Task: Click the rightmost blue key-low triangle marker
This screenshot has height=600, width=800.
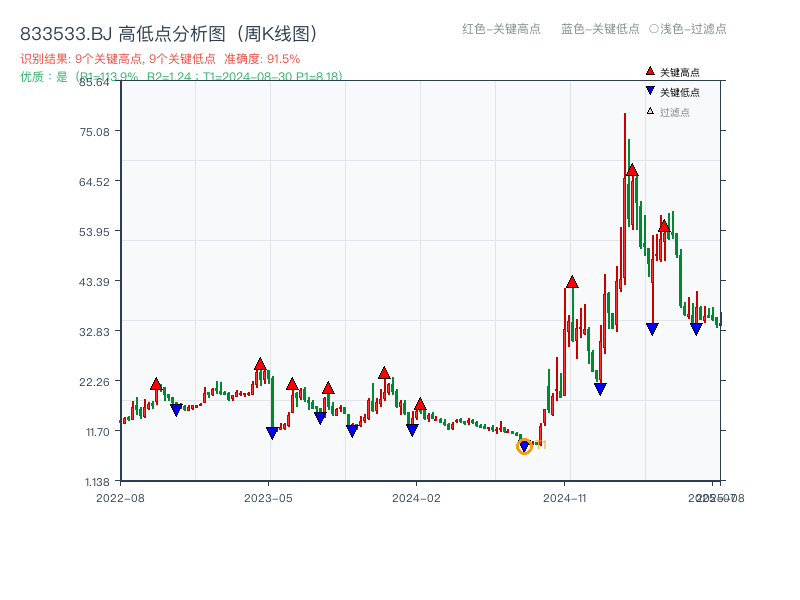Action: point(696,327)
